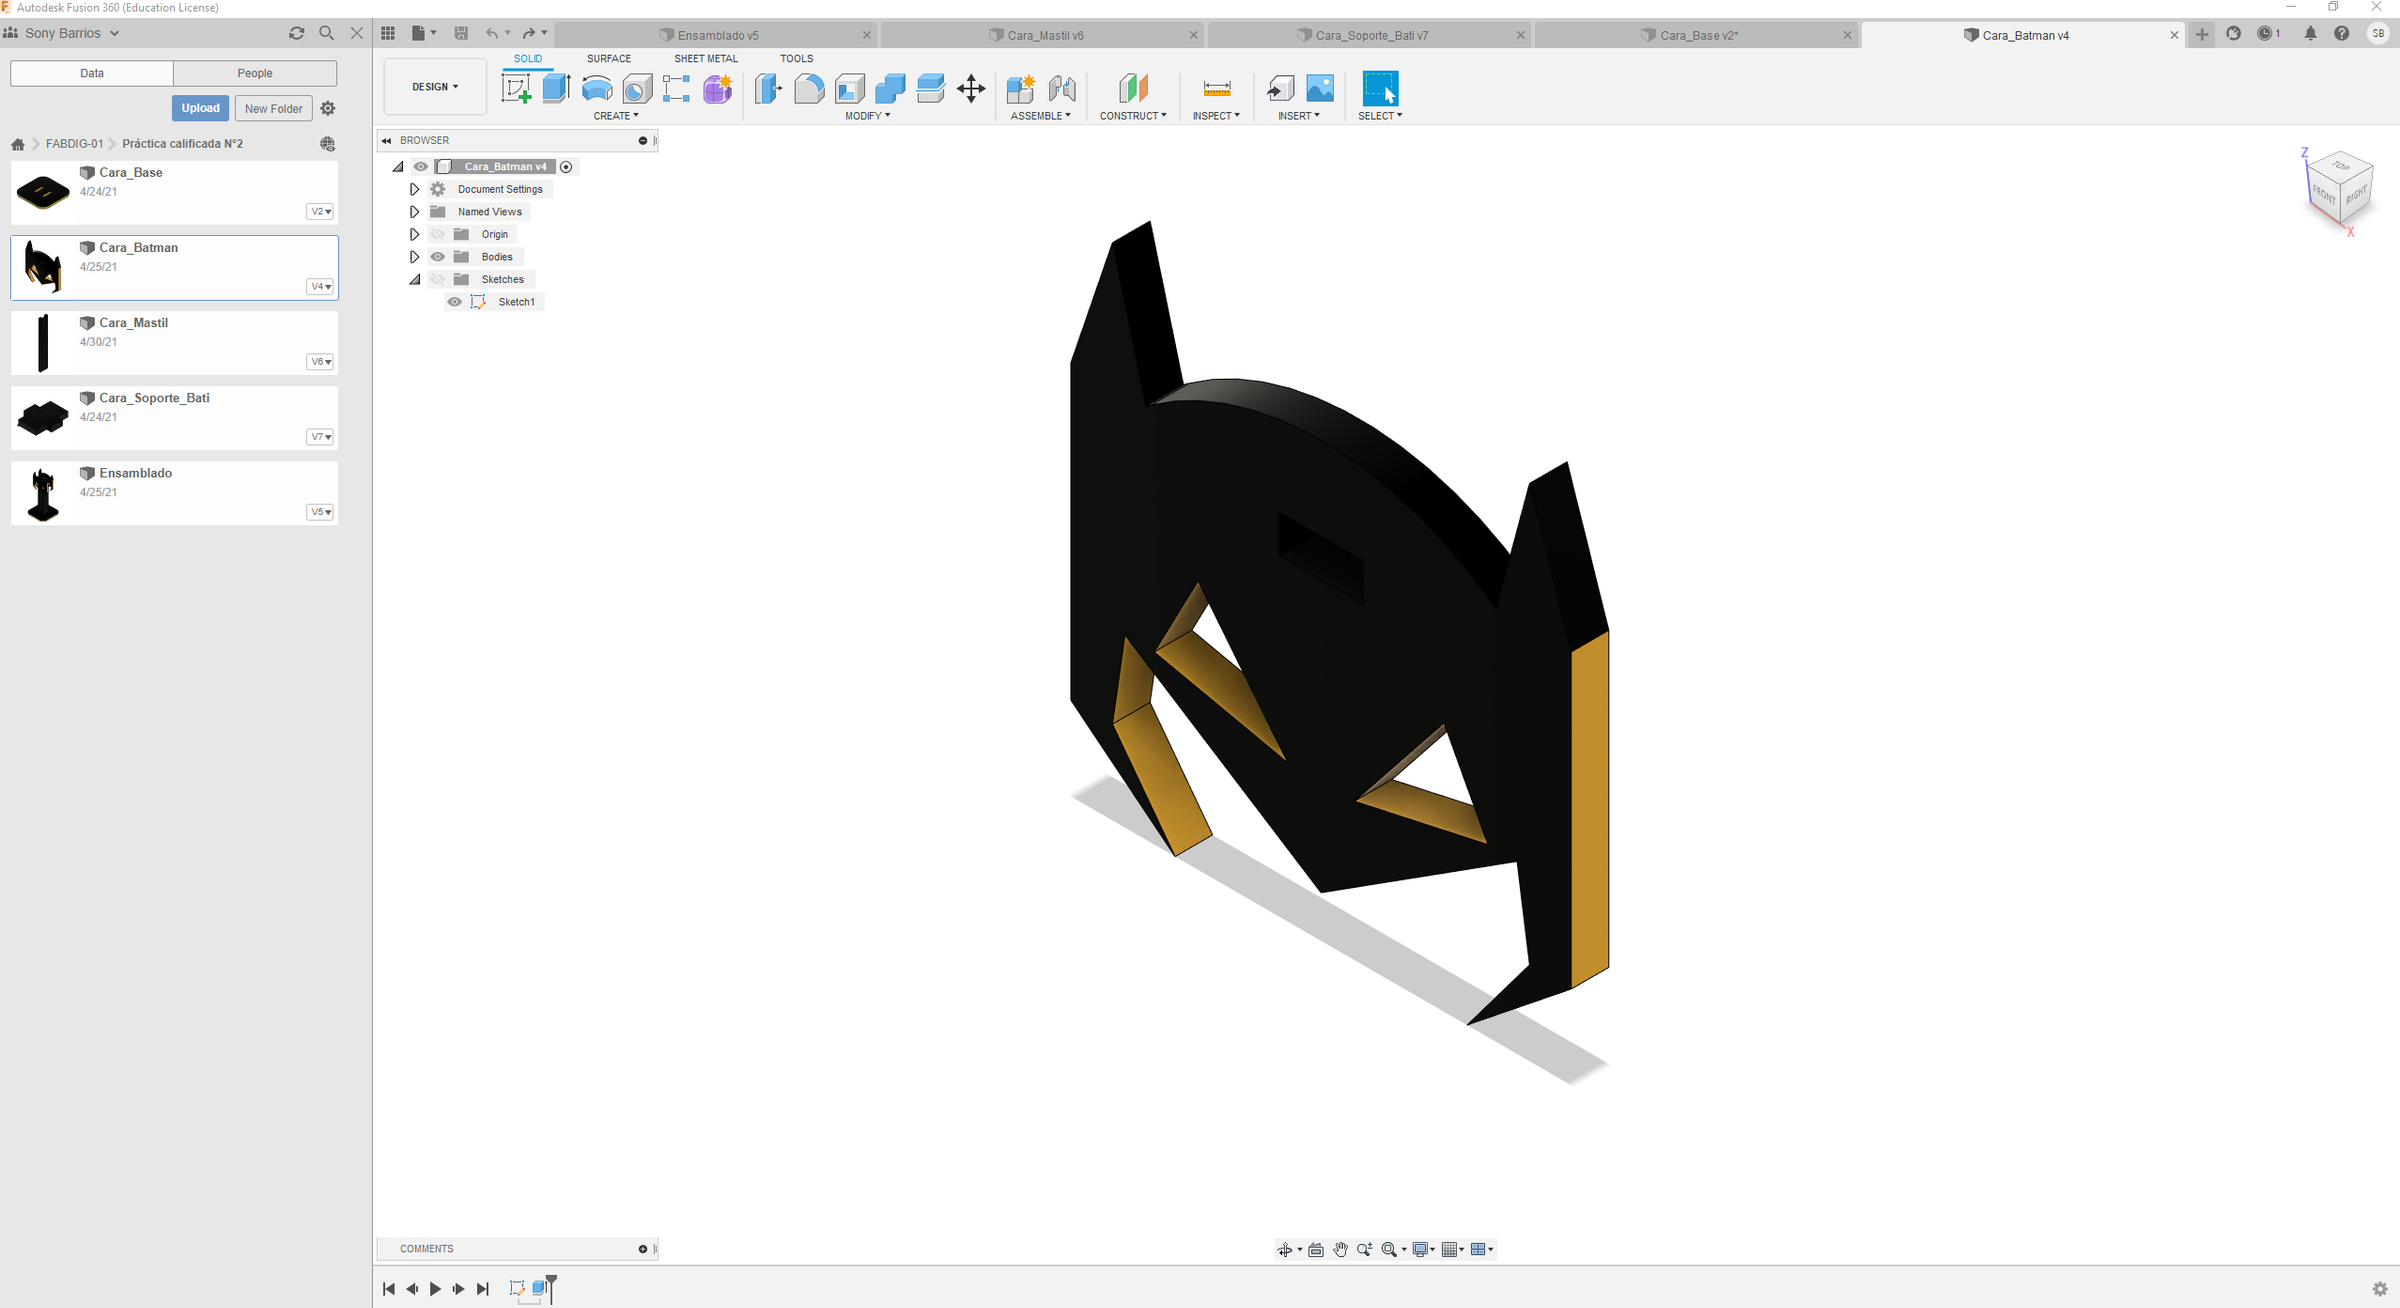Expand Document Settings node
This screenshot has height=1308, width=2400.
tap(414, 189)
